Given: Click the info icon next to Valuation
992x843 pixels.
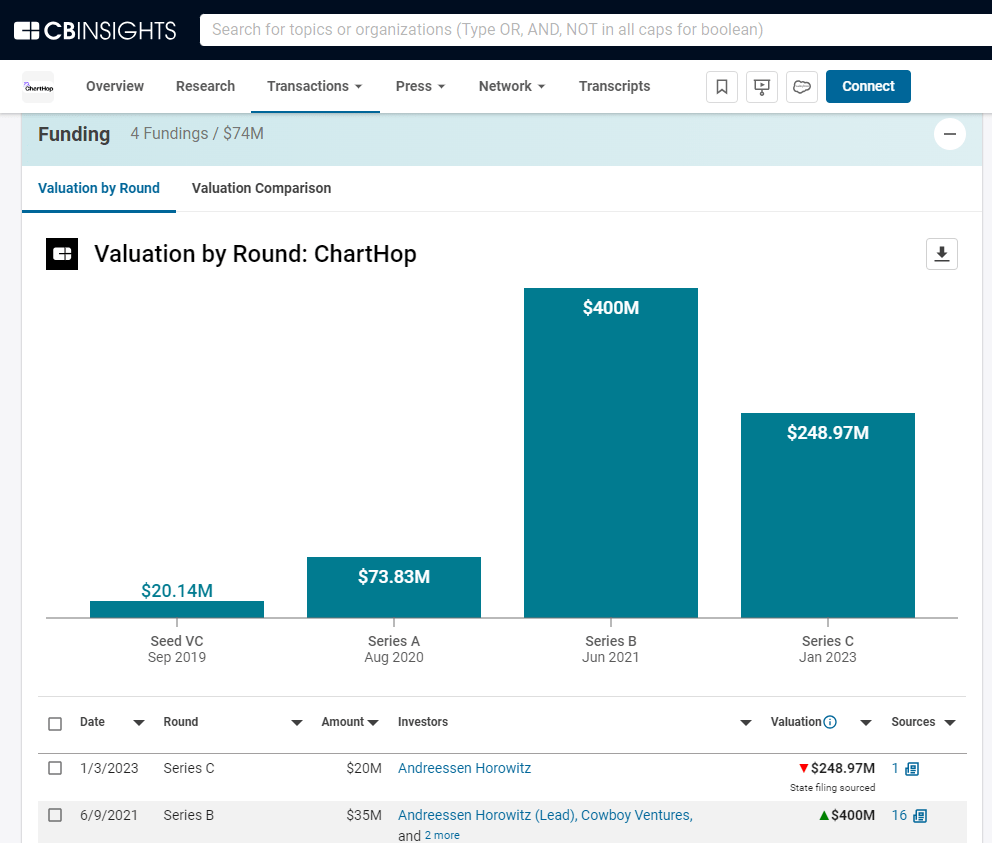Looking at the screenshot, I should click(x=830, y=722).
